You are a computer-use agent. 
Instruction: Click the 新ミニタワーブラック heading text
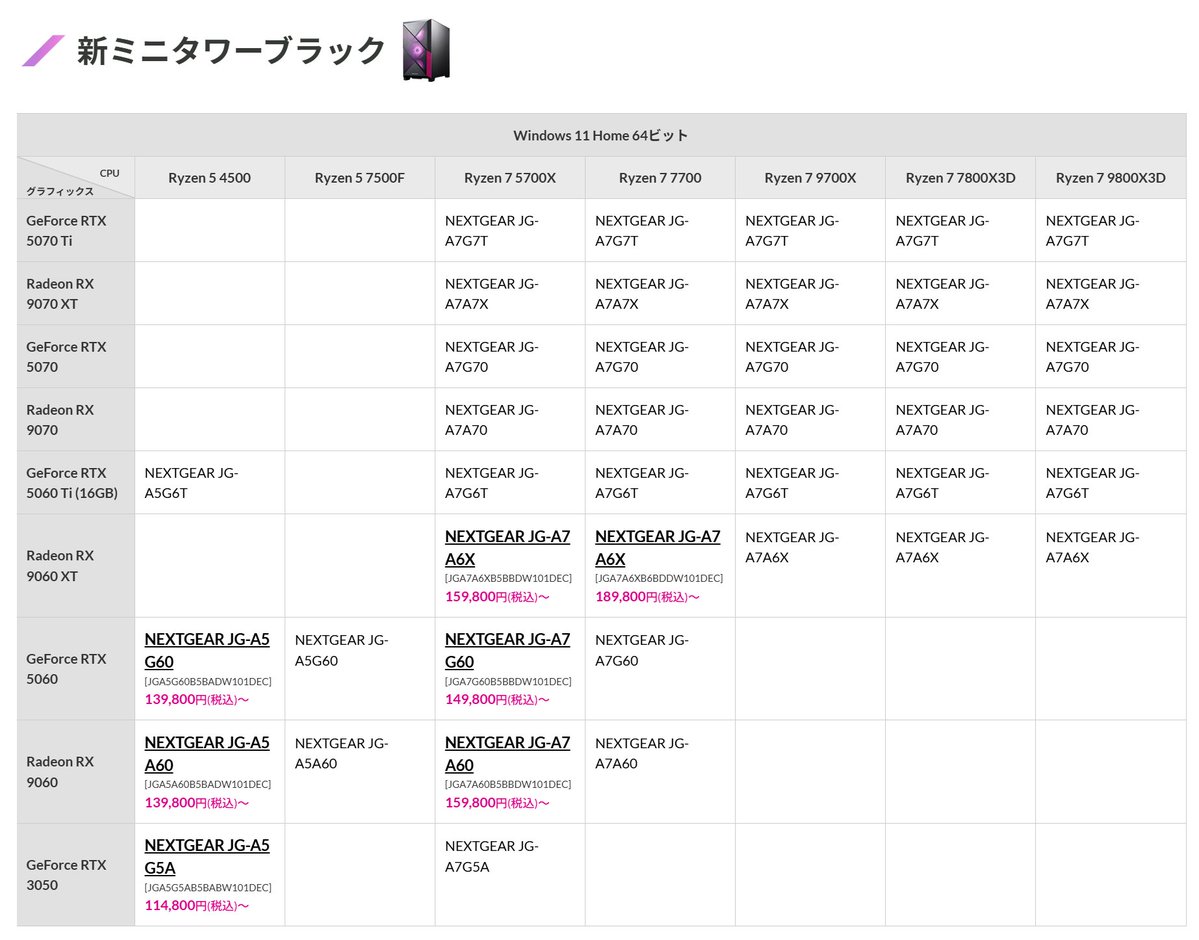232,48
